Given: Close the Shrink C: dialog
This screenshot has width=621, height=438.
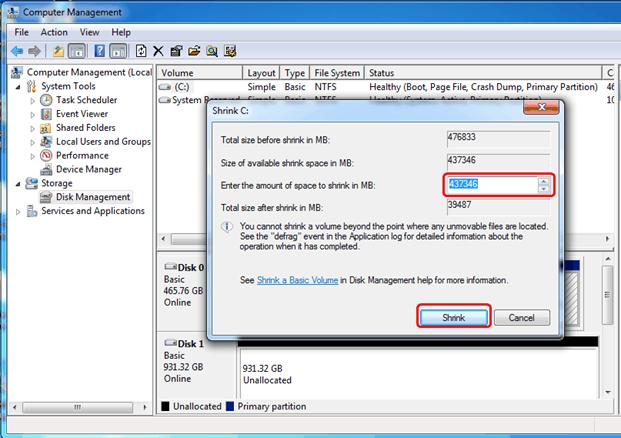Looking at the screenshot, I should point(541,107).
